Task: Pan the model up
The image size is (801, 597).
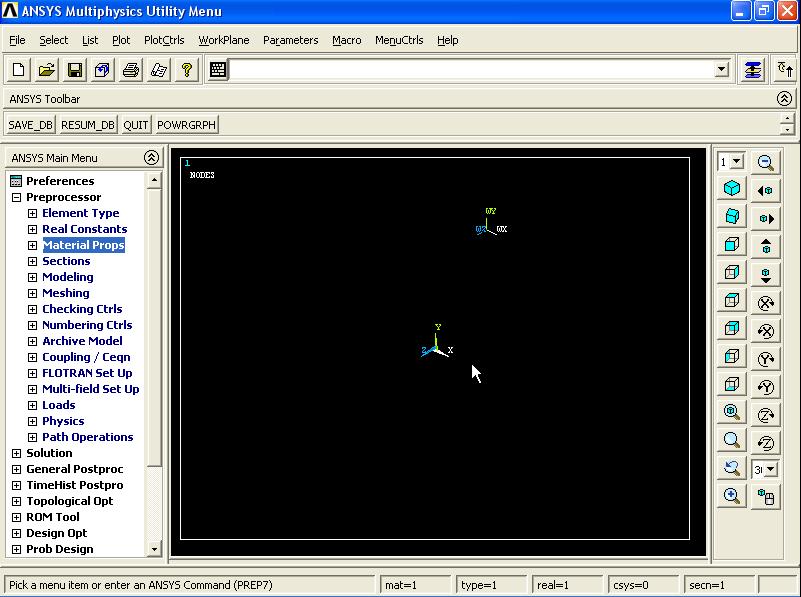Action: click(x=765, y=247)
